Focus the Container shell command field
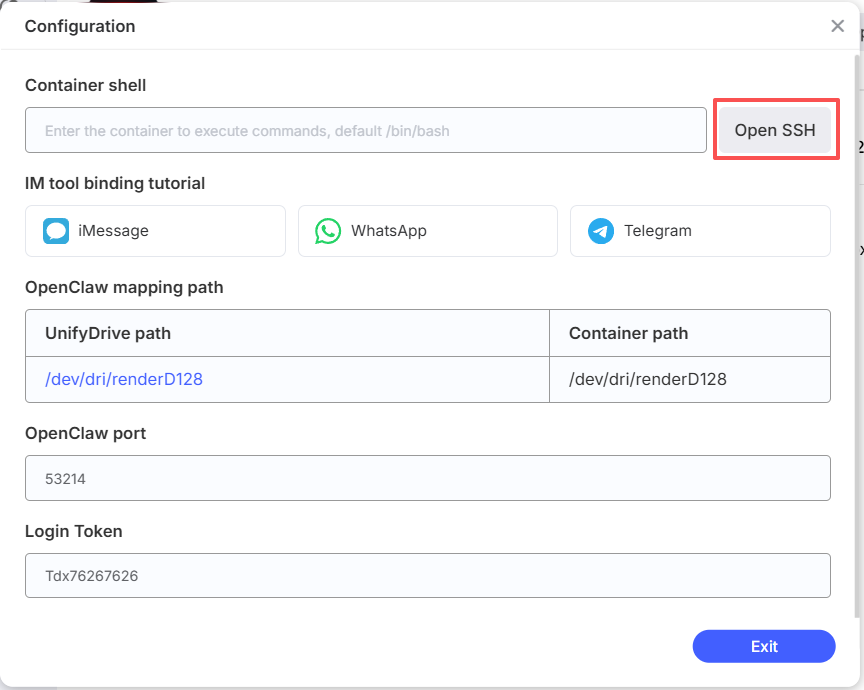The image size is (864, 690). [366, 131]
